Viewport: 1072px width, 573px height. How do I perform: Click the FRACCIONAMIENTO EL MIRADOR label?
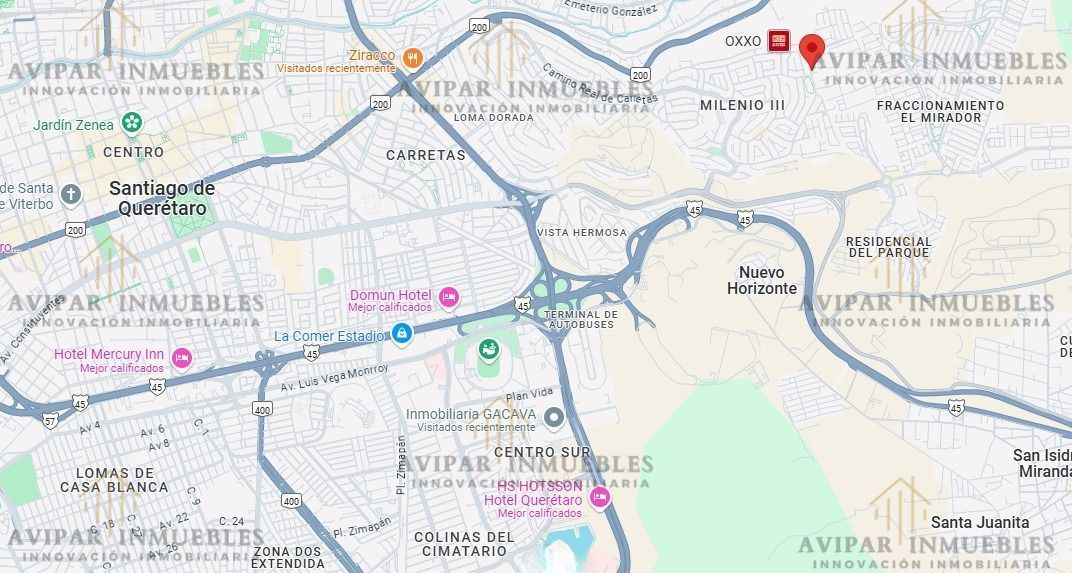click(x=941, y=111)
